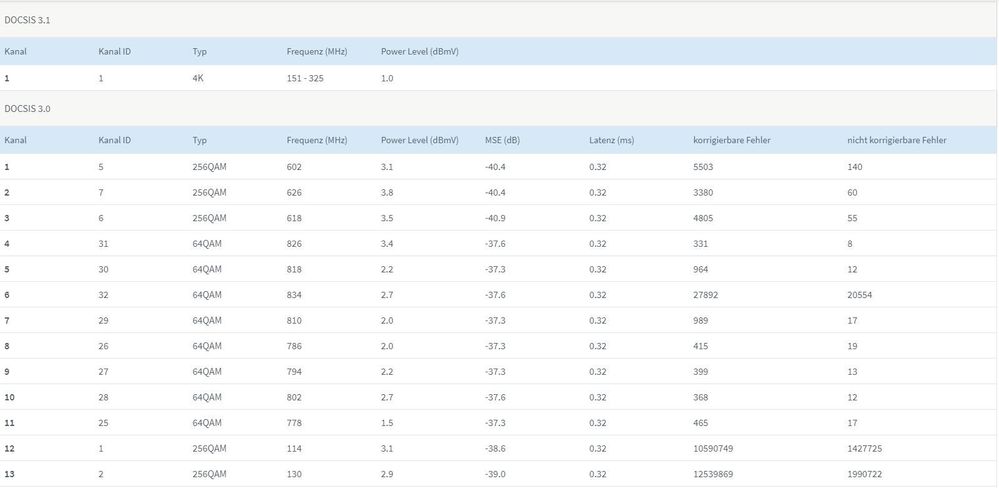Viewport: 999px width, 488px height.
Task: Click power level value 2.9
Action: [387, 474]
